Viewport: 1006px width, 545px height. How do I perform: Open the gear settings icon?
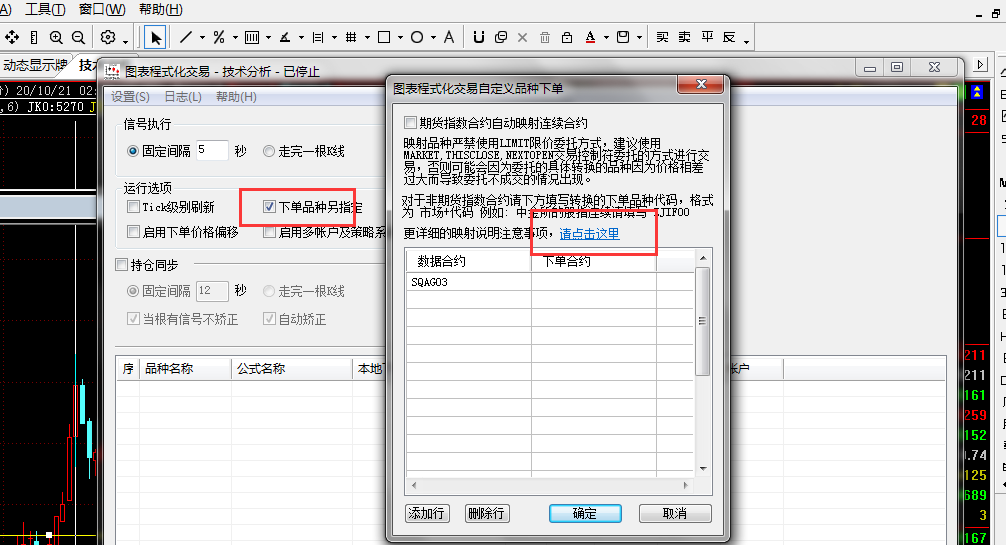click(x=108, y=37)
